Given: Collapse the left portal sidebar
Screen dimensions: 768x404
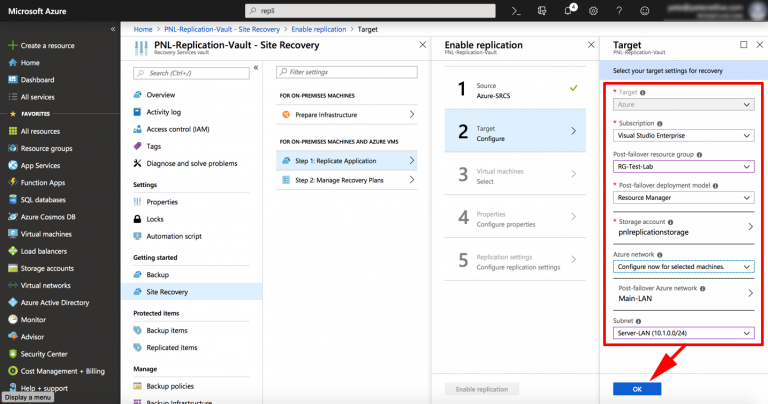Looking at the screenshot, I should pyautogui.click(x=113, y=29).
